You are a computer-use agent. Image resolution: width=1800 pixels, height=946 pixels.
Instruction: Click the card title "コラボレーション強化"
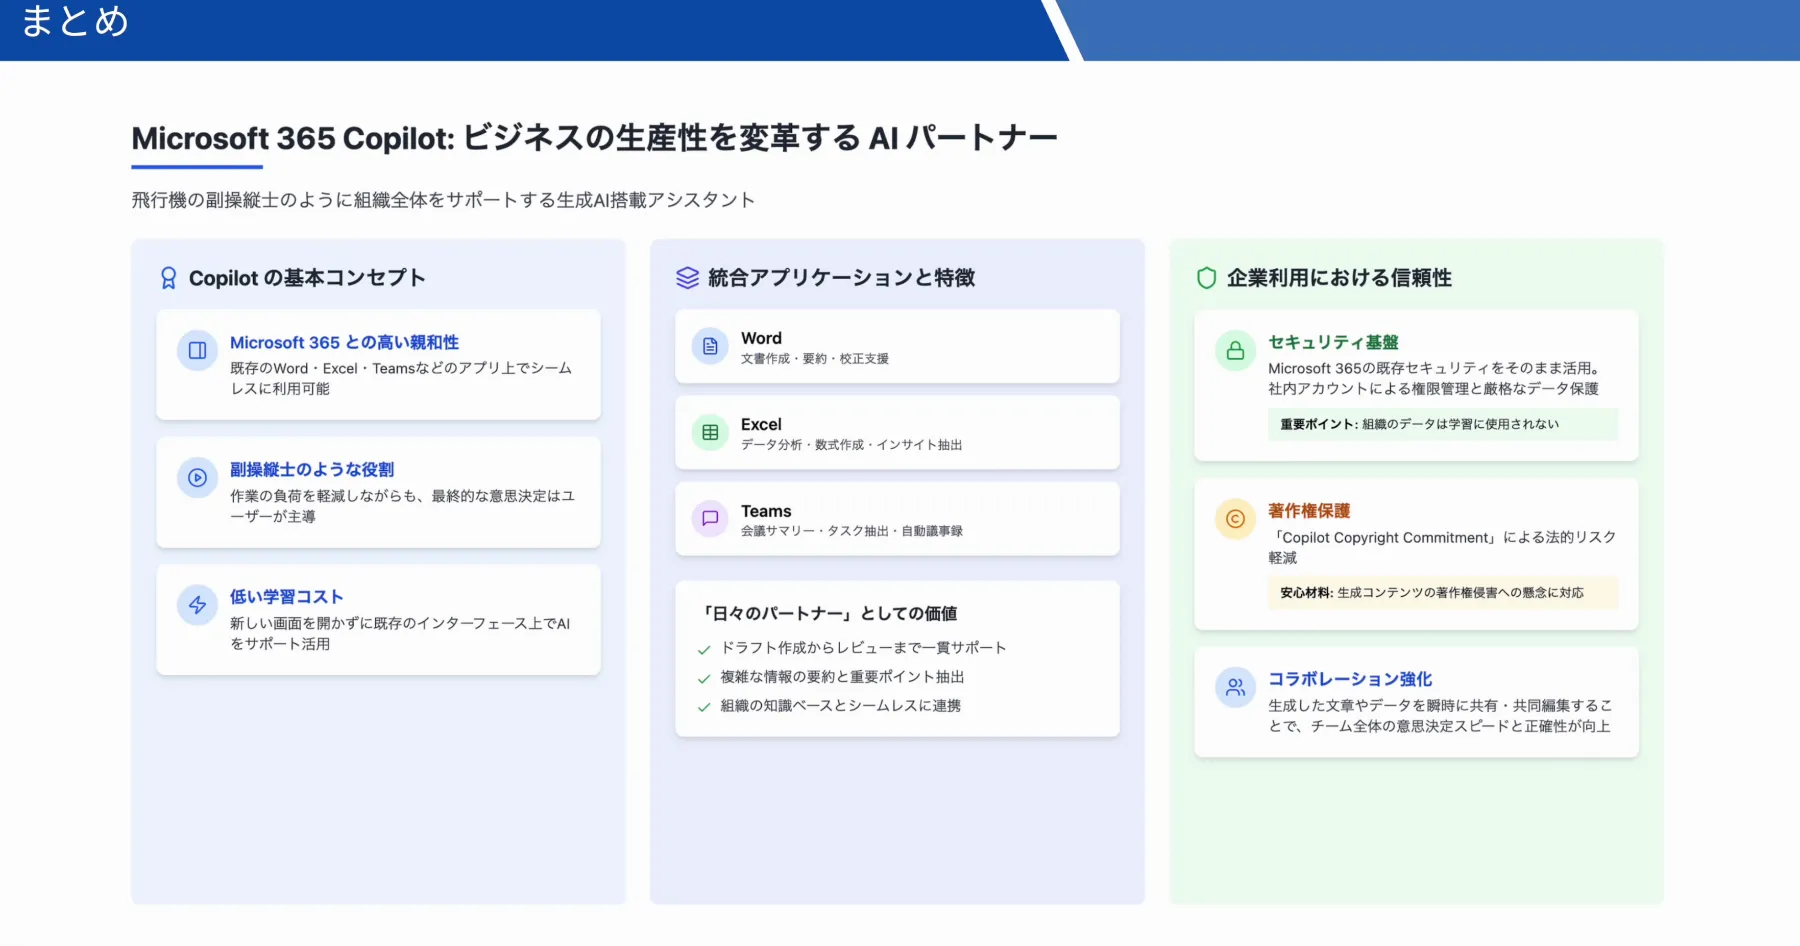point(1350,679)
